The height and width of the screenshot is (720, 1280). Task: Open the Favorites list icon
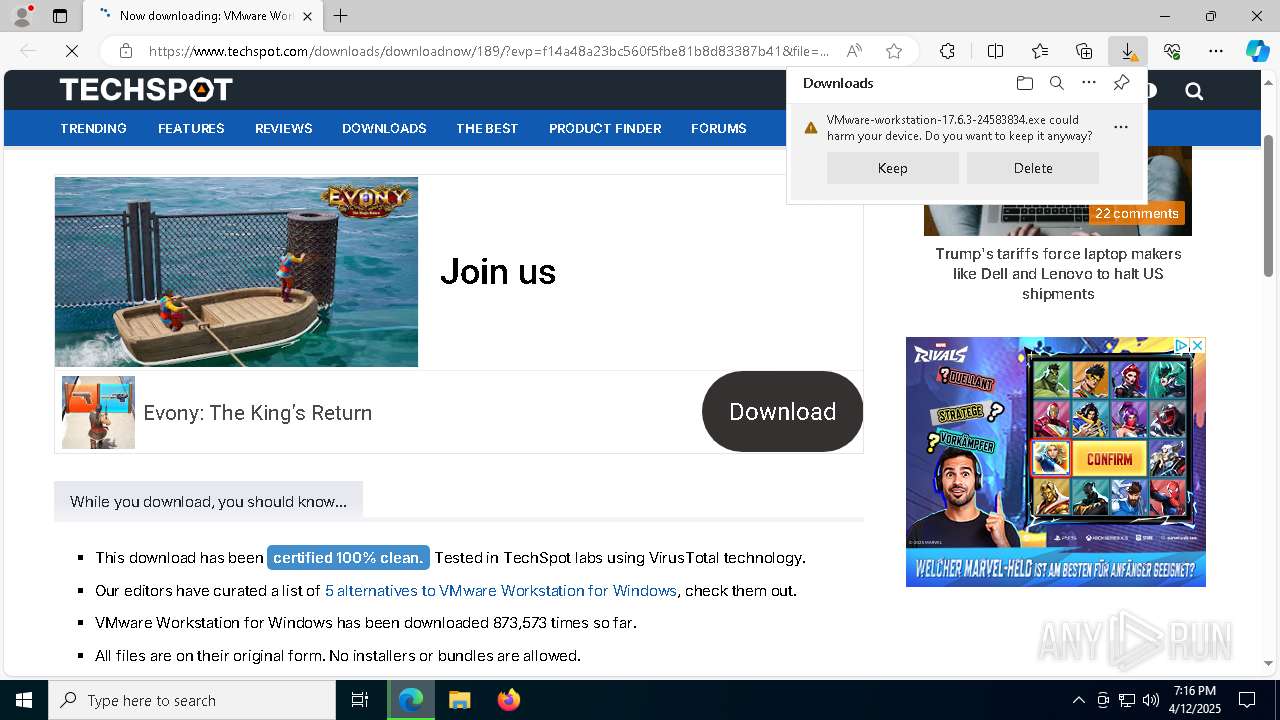point(1040,51)
